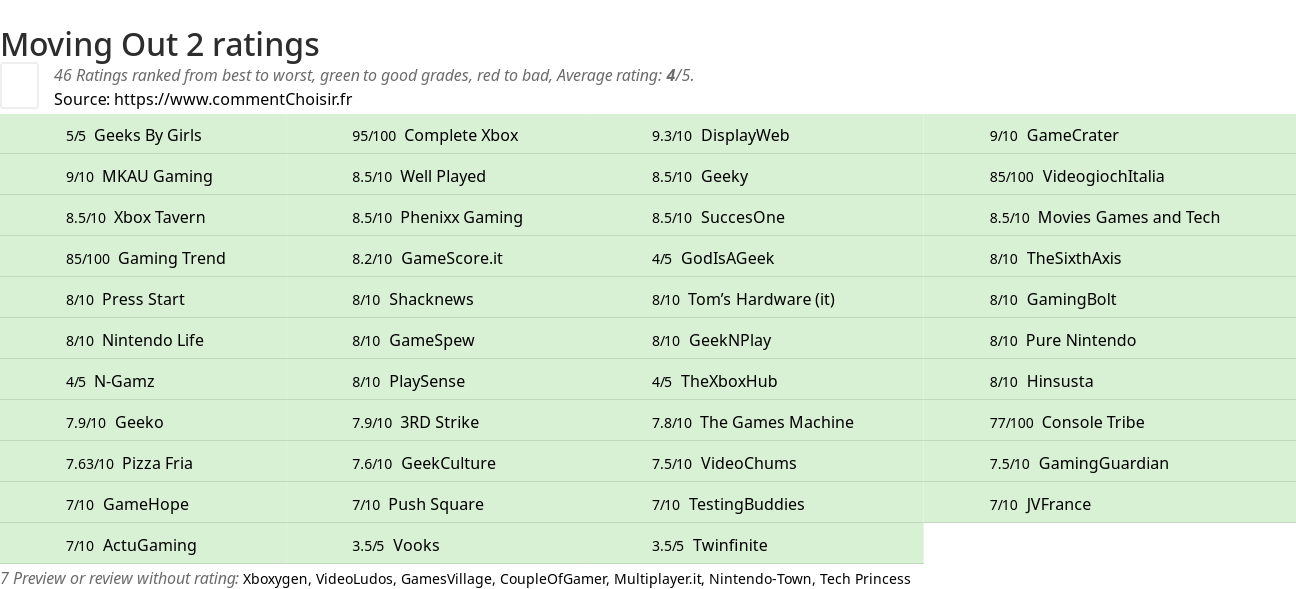Open the commentChoisir.fr source link
The image size is (1296, 589).
(232, 99)
